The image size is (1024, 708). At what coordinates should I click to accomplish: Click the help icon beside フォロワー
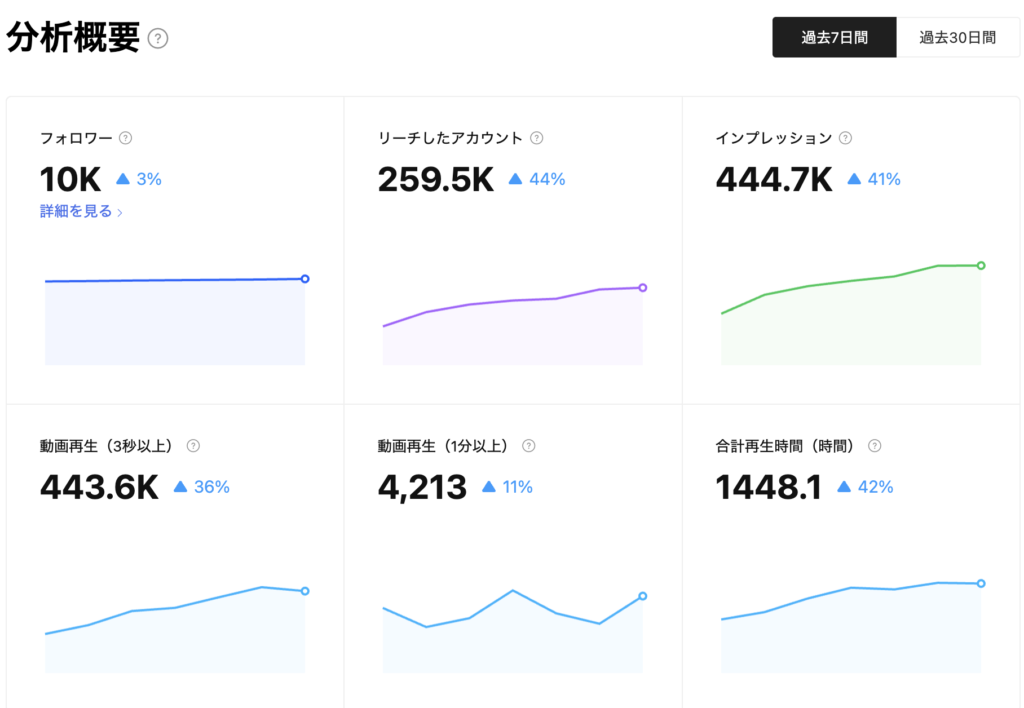pyautogui.click(x=125, y=139)
